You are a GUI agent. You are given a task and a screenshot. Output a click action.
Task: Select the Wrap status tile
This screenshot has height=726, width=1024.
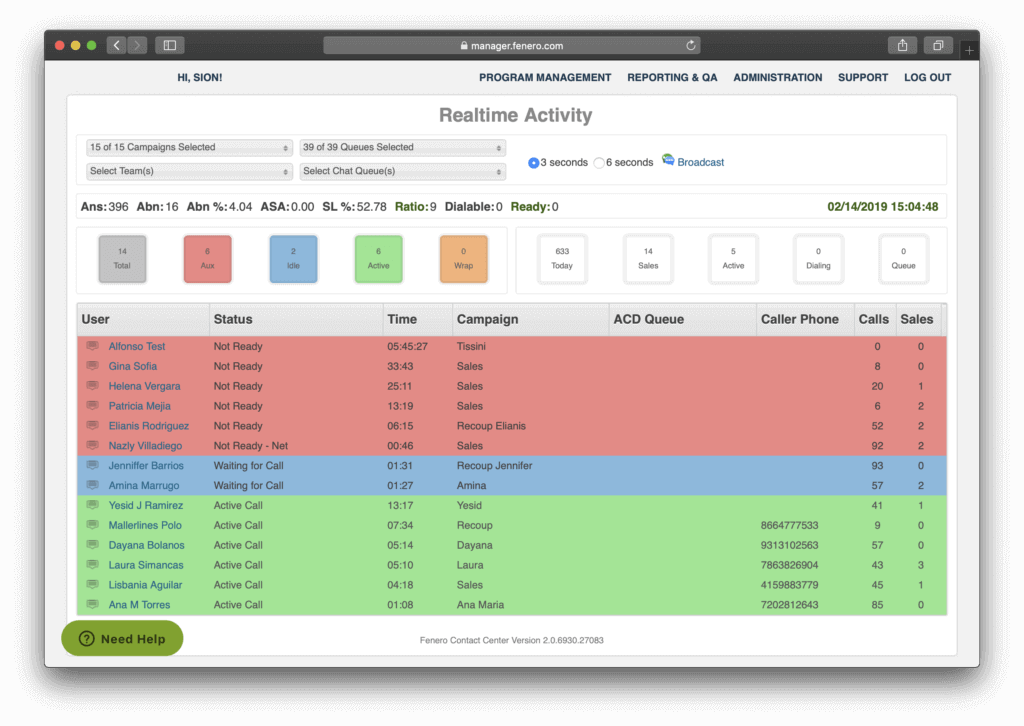pyautogui.click(x=463, y=258)
